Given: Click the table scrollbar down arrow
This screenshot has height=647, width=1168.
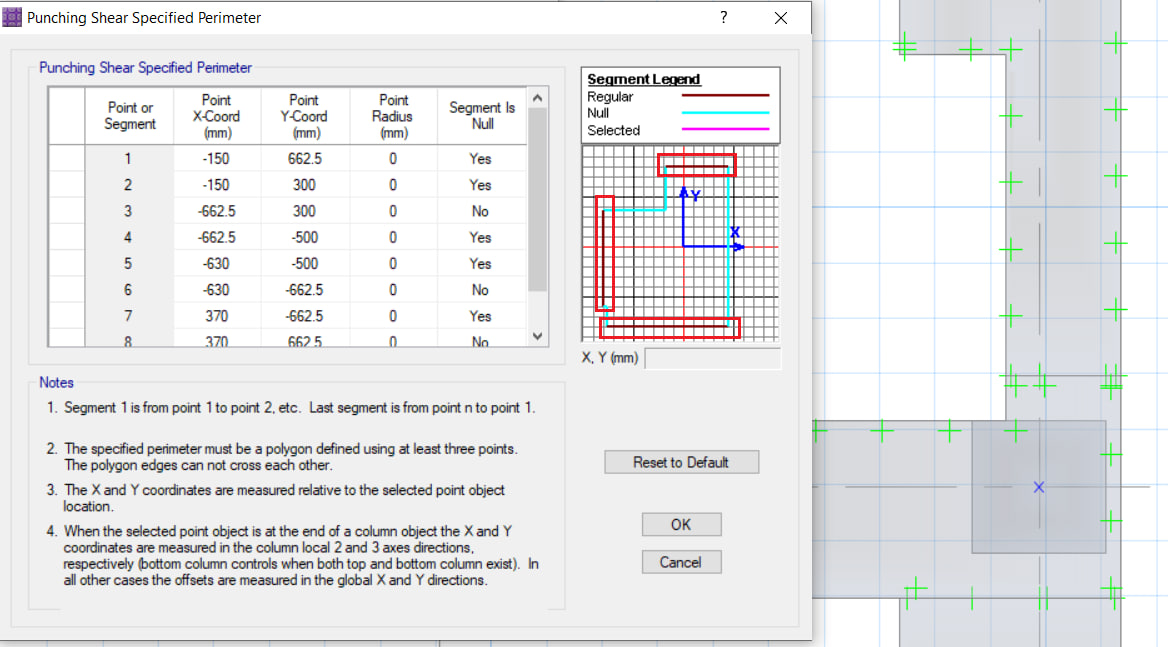Looking at the screenshot, I should click(x=538, y=337).
